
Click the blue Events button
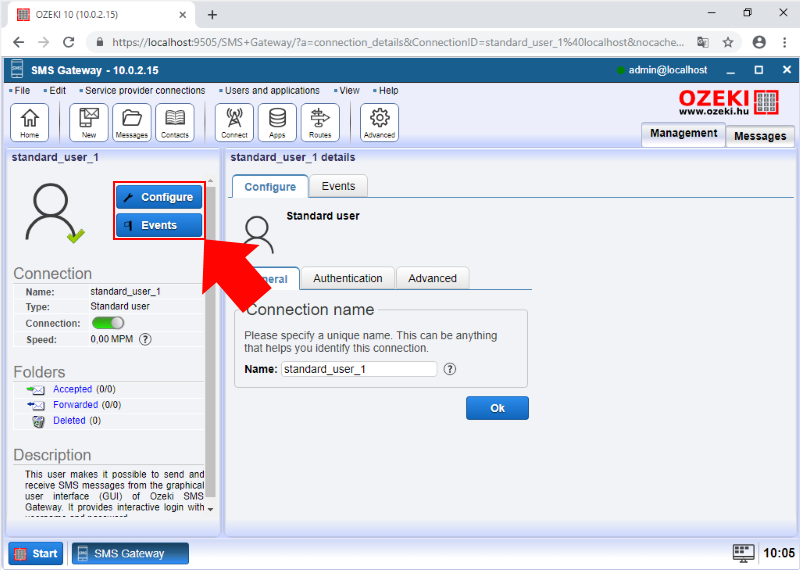(x=159, y=225)
